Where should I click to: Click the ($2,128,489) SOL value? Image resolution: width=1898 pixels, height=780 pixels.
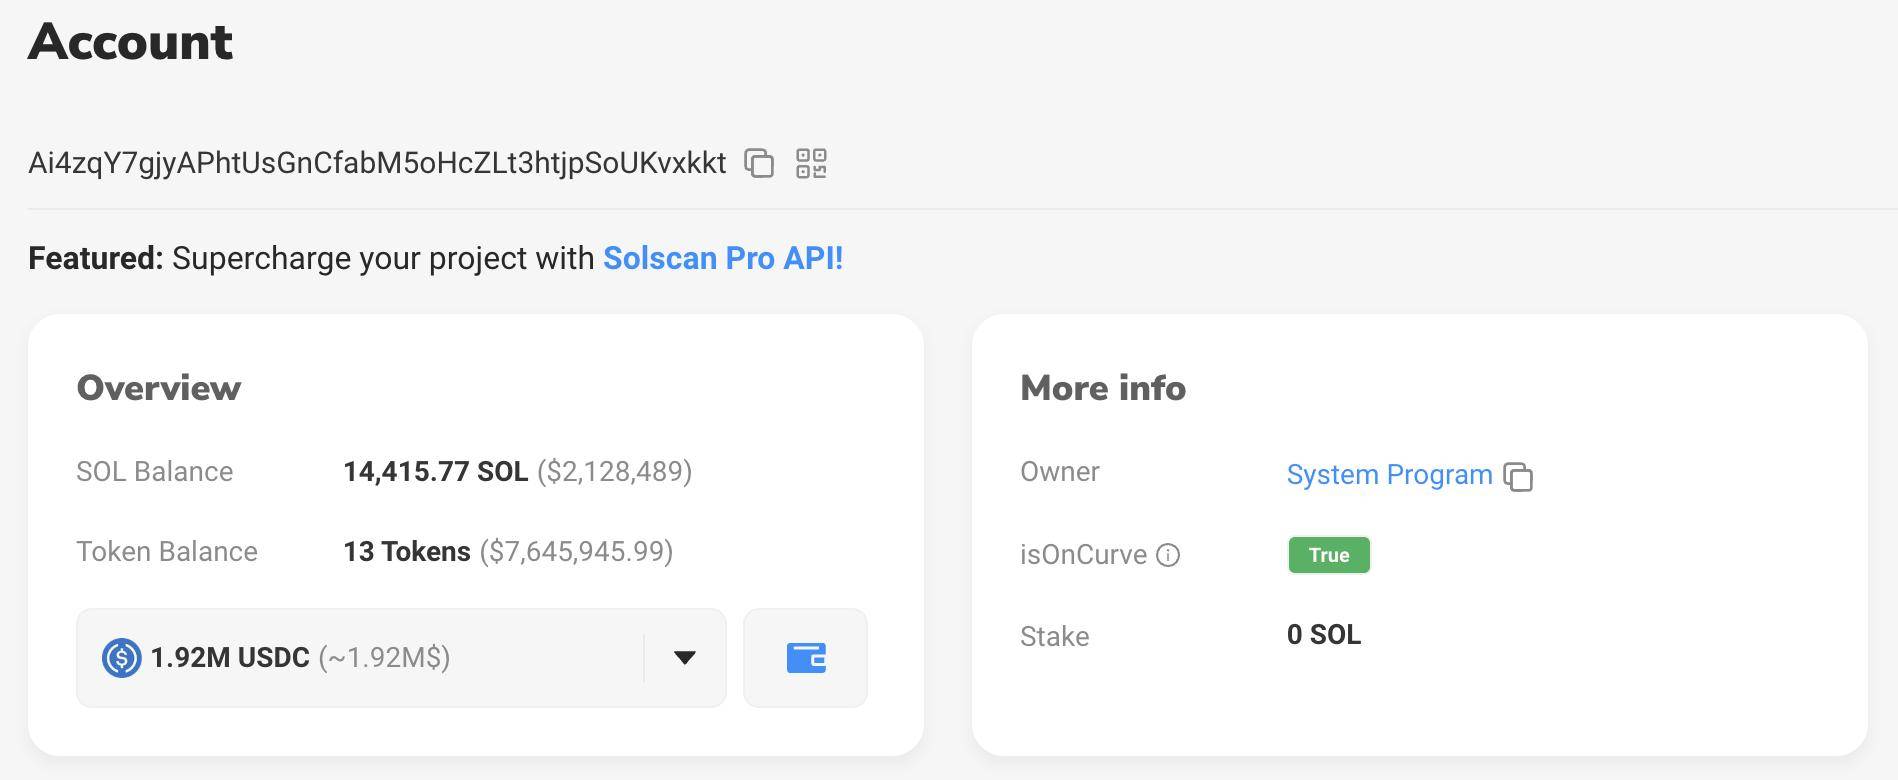[x=615, y=471]
